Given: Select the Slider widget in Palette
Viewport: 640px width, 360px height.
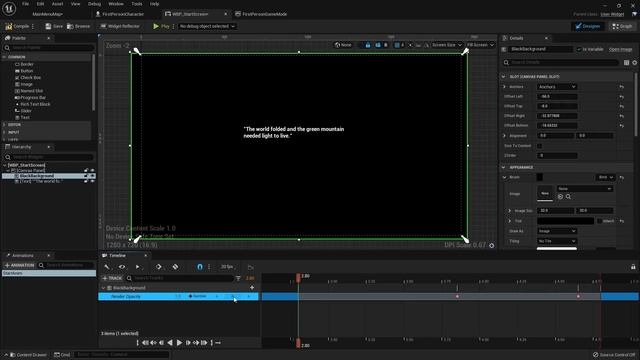Looking at the screenshot, I should (26, 111).
